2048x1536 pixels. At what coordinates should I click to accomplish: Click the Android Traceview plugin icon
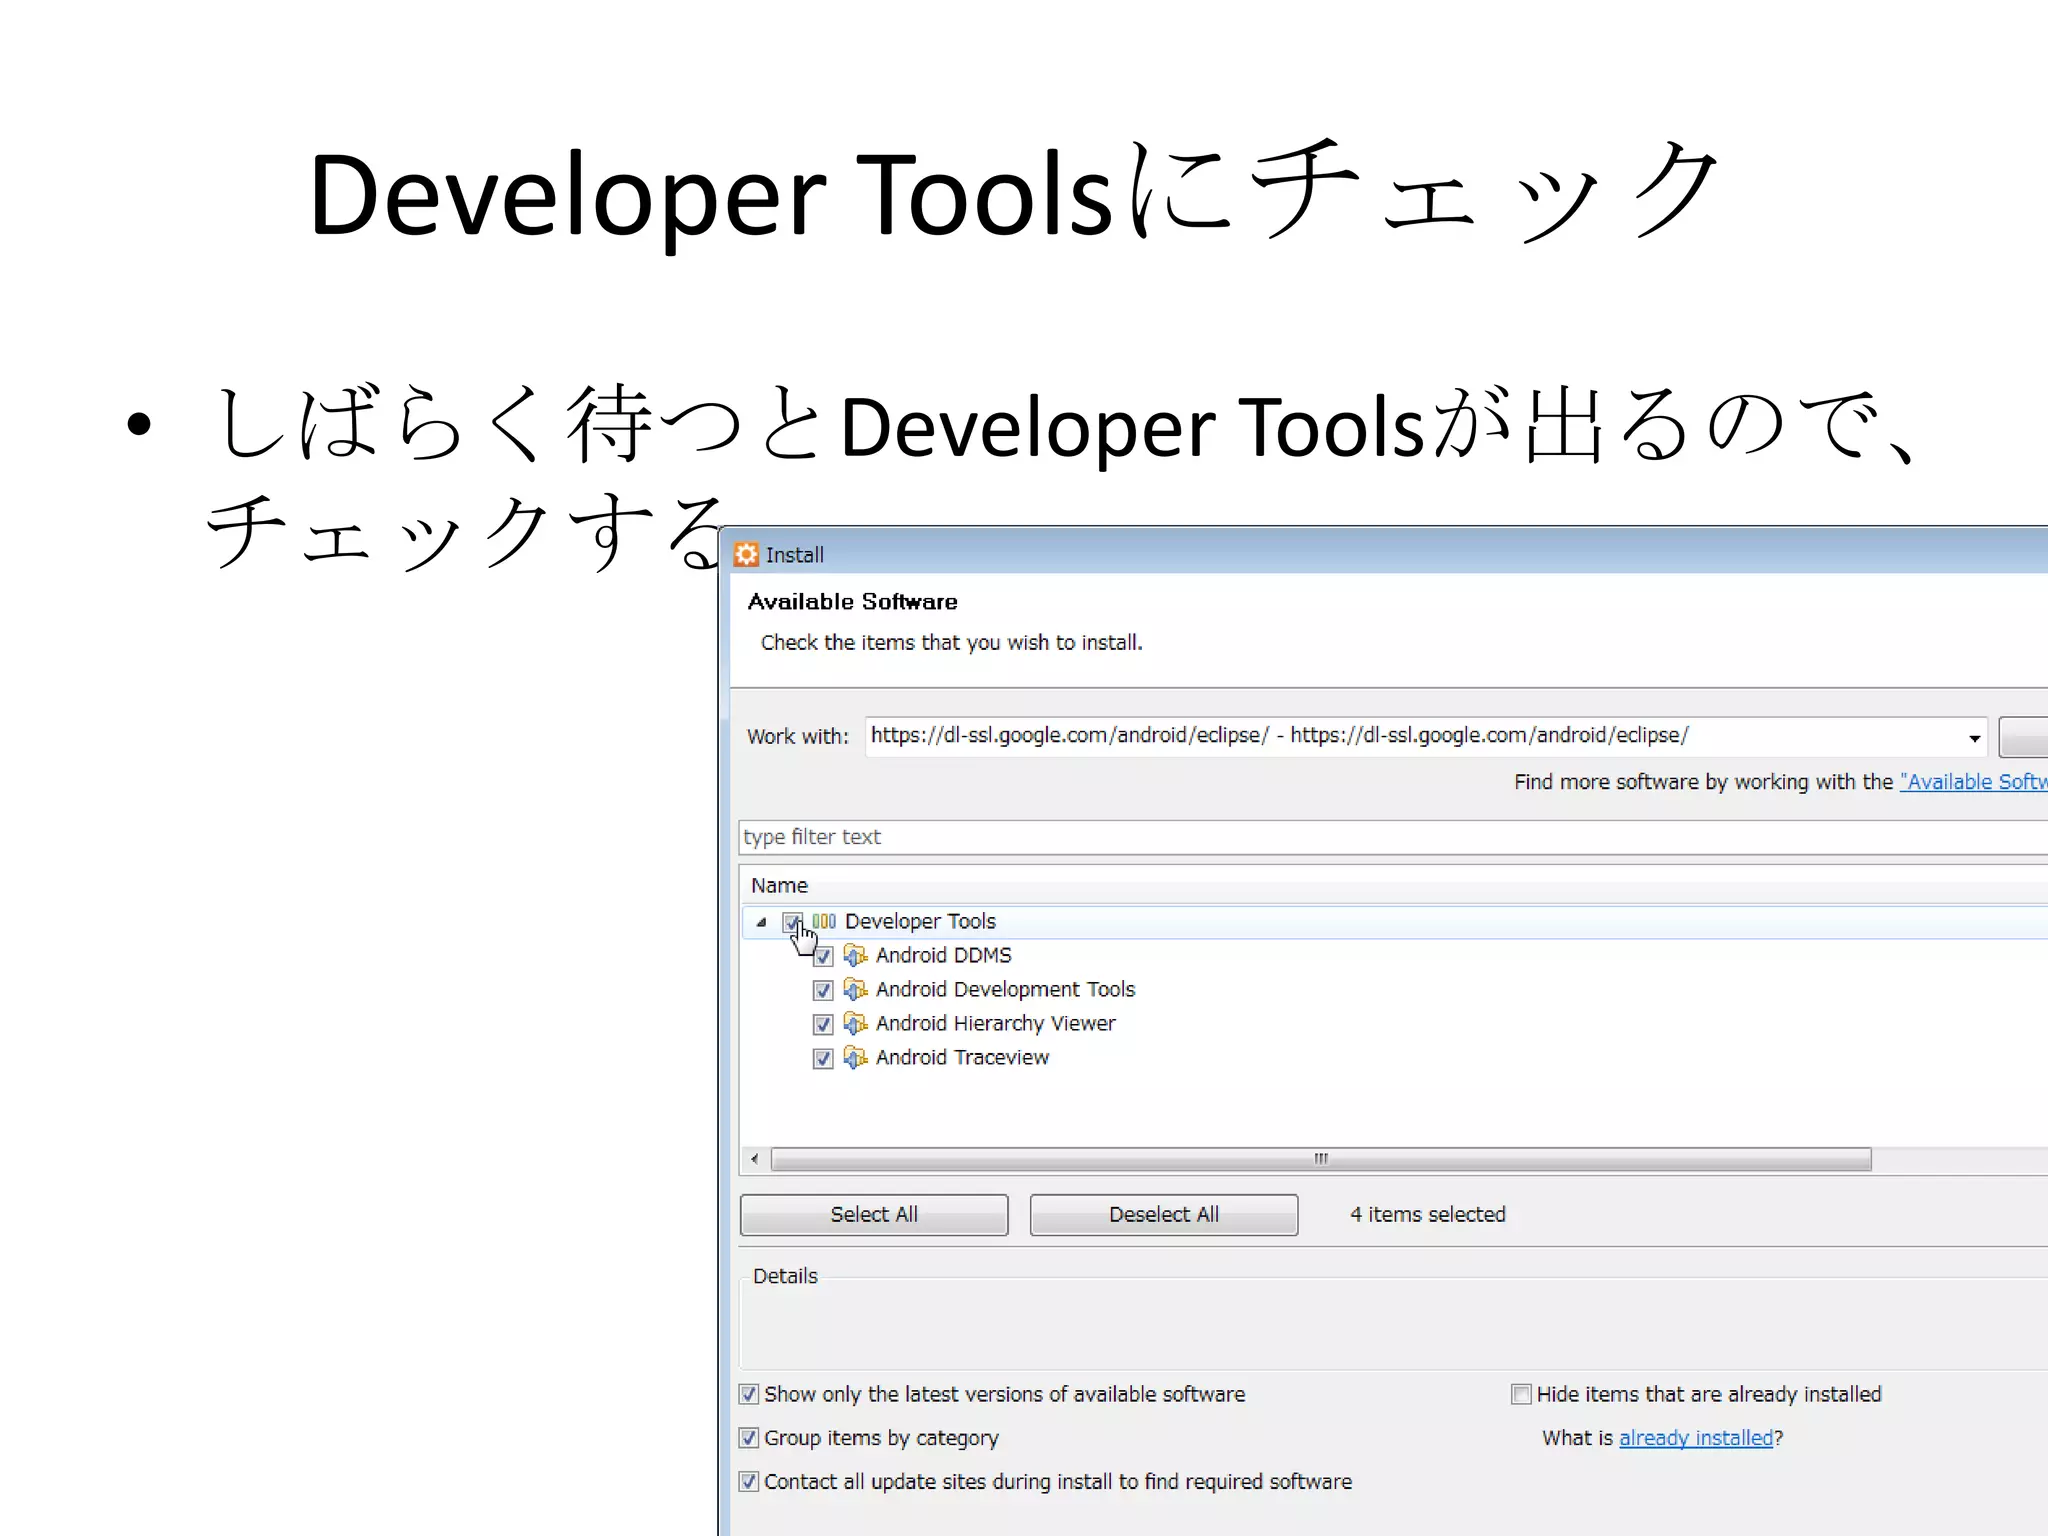(855, 1058)
